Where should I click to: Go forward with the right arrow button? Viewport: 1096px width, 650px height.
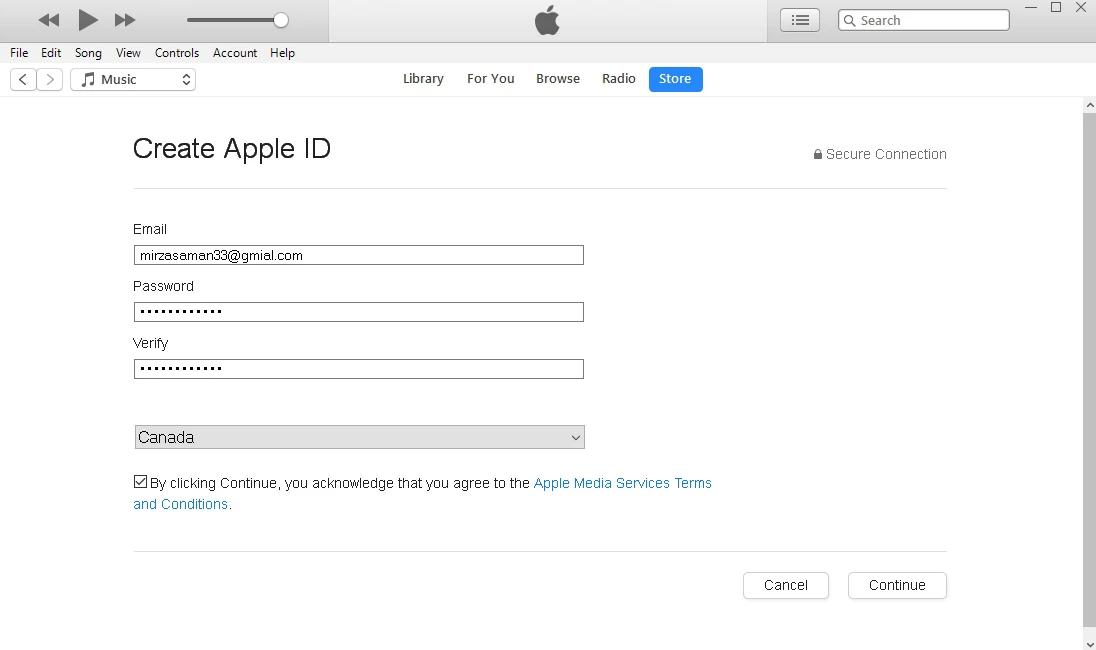[x=50, y=80]
